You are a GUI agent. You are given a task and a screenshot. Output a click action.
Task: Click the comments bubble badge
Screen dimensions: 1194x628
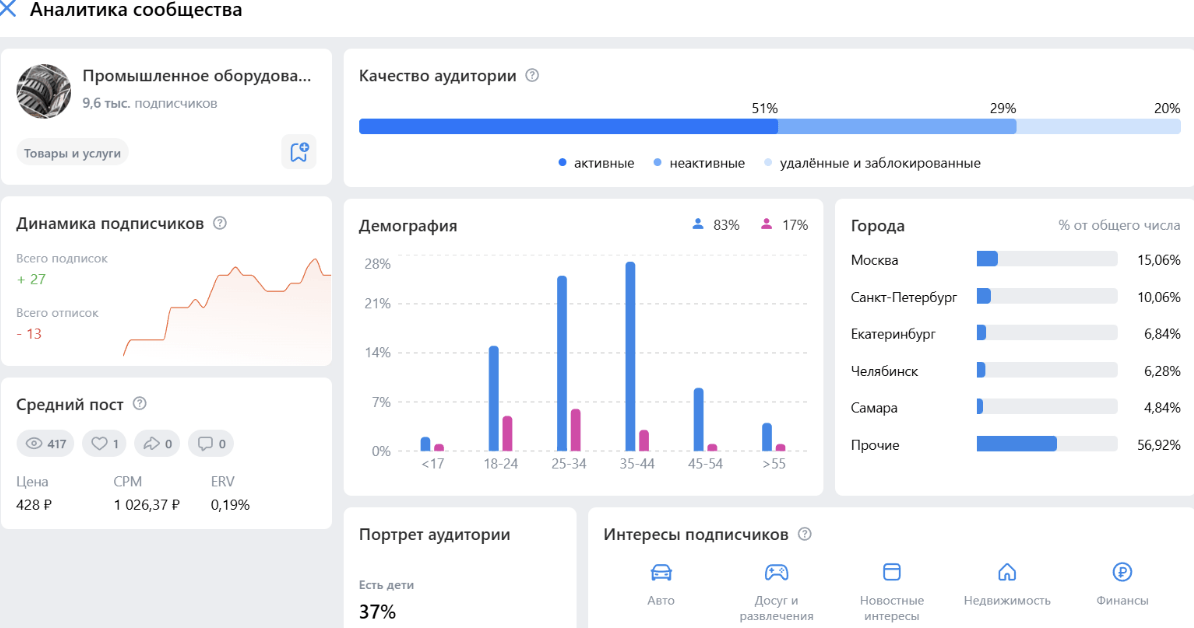tap(211, 444)
